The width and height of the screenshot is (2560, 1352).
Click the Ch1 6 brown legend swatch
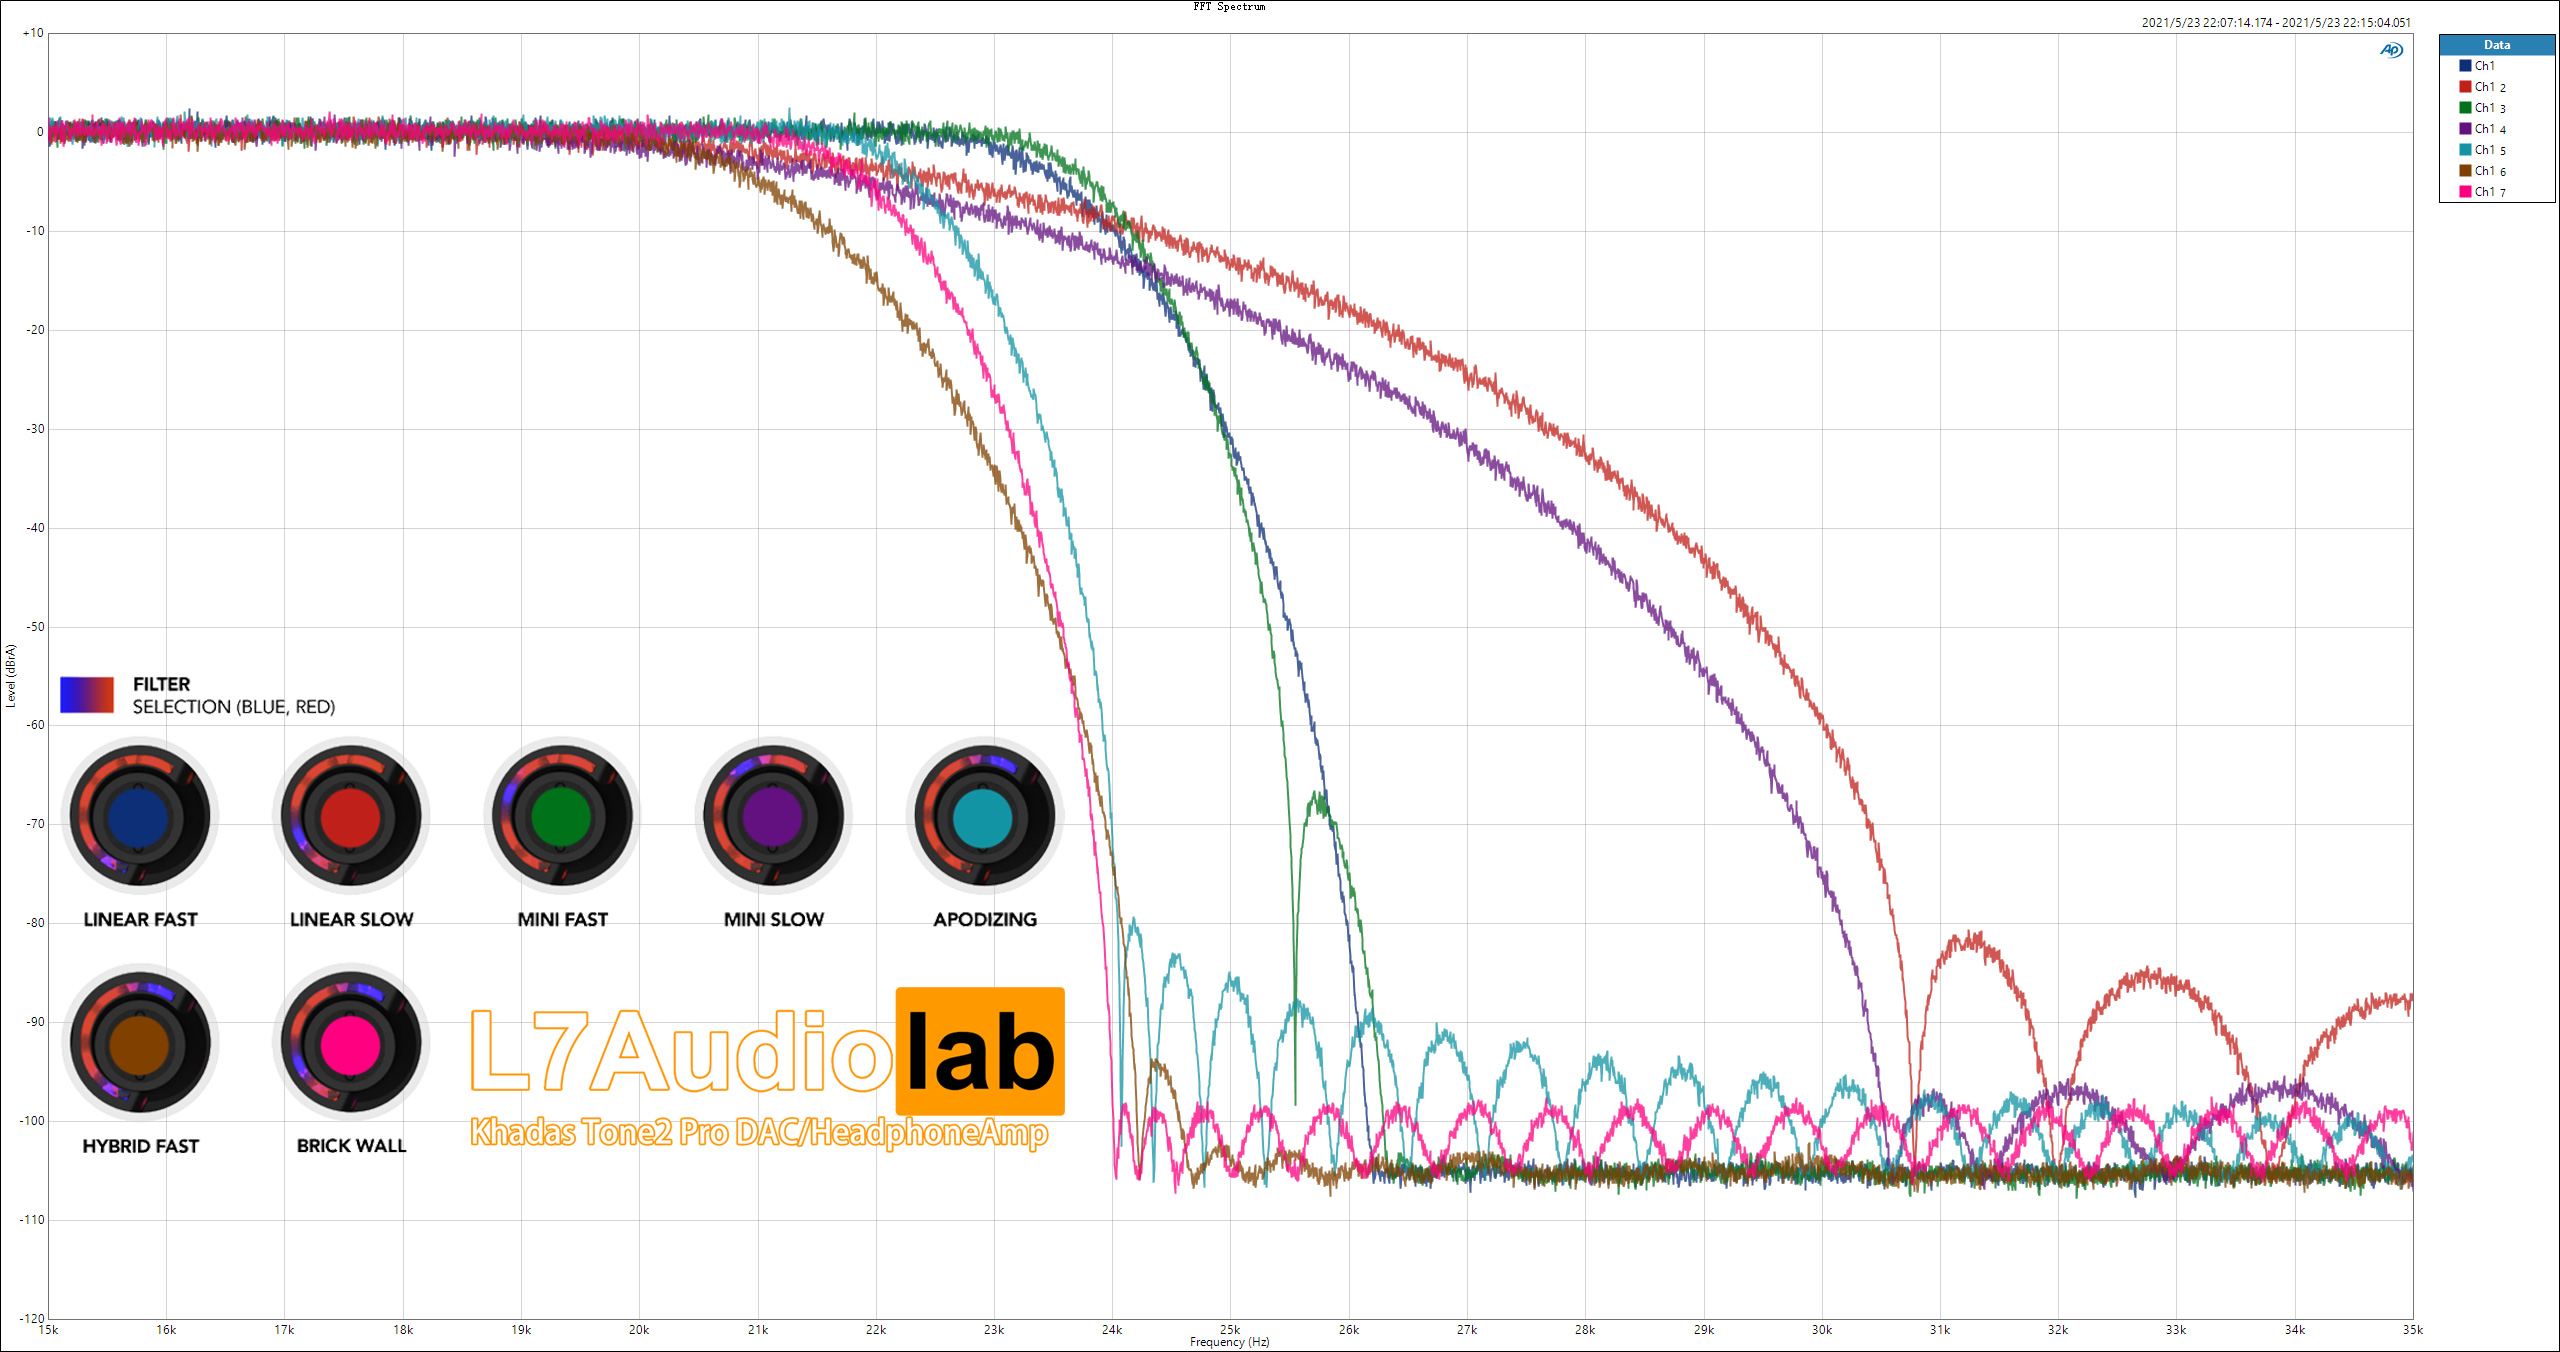click(2465, 171)
